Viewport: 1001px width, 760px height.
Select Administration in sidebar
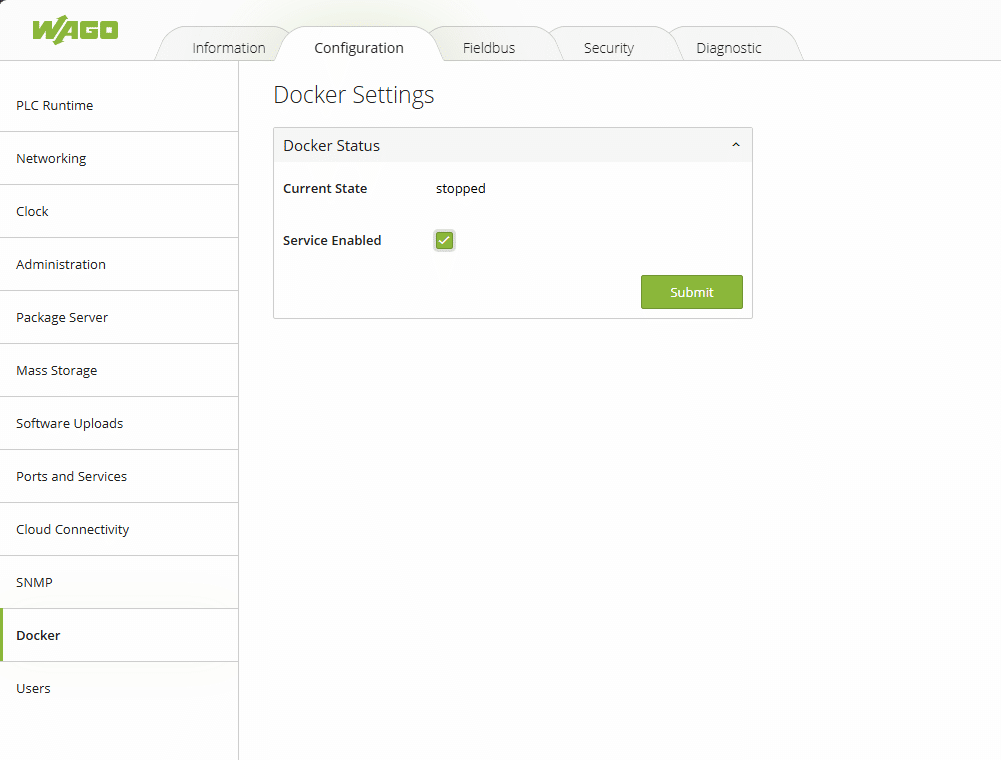click(119, 264)
